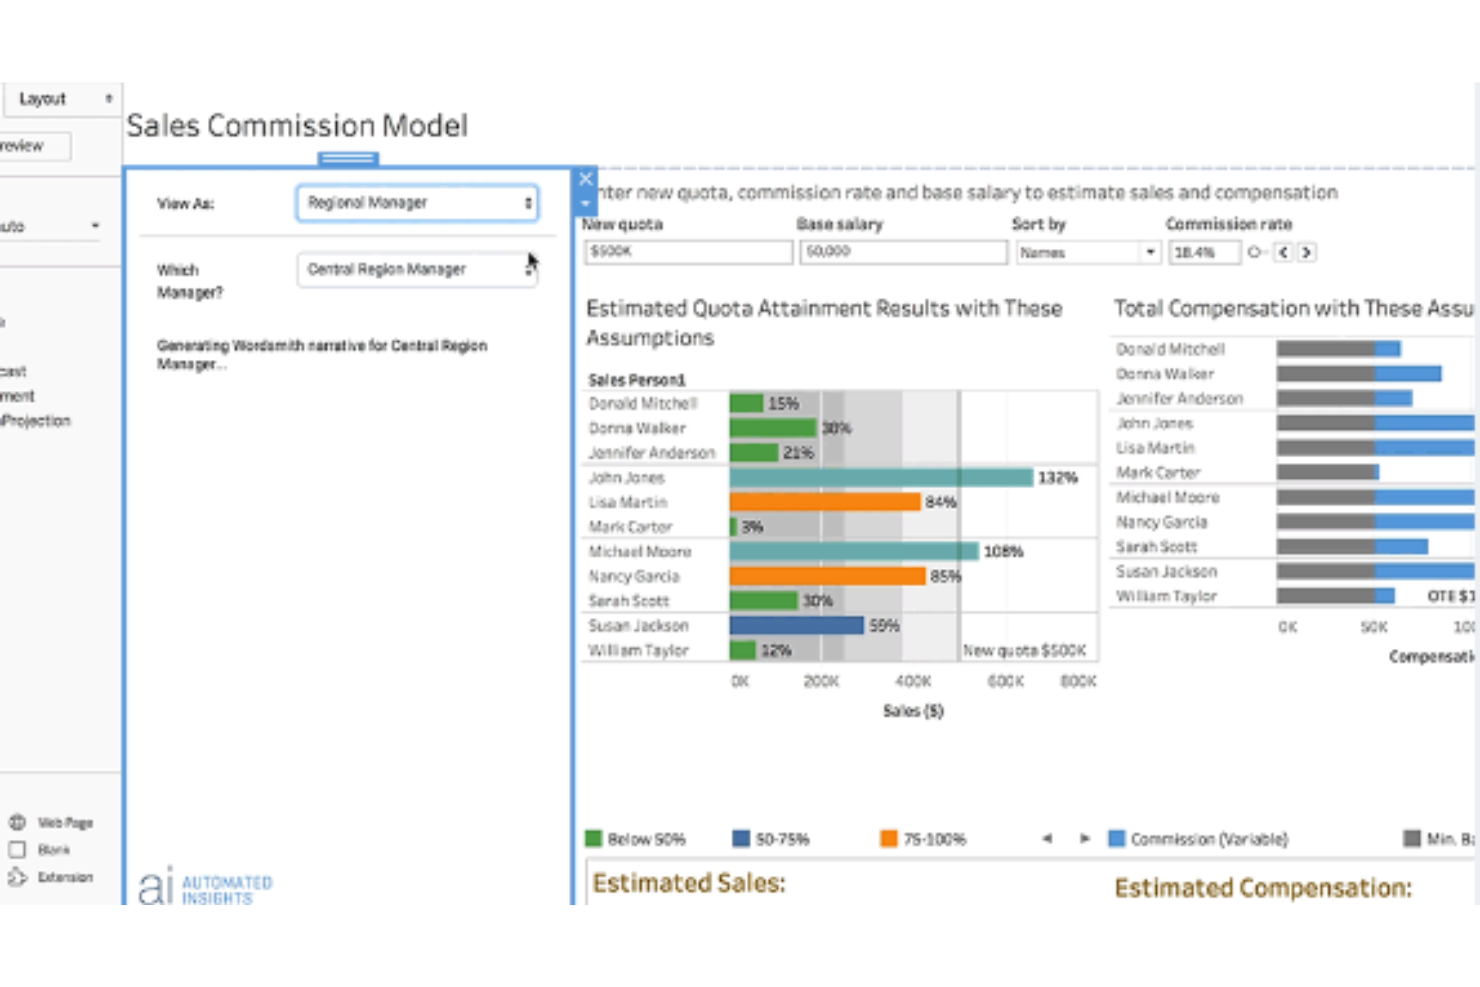Viewport: 1480px width, 987px height.
Task: Click the right arrow beside Commission rate
Action: (1307, 252)
